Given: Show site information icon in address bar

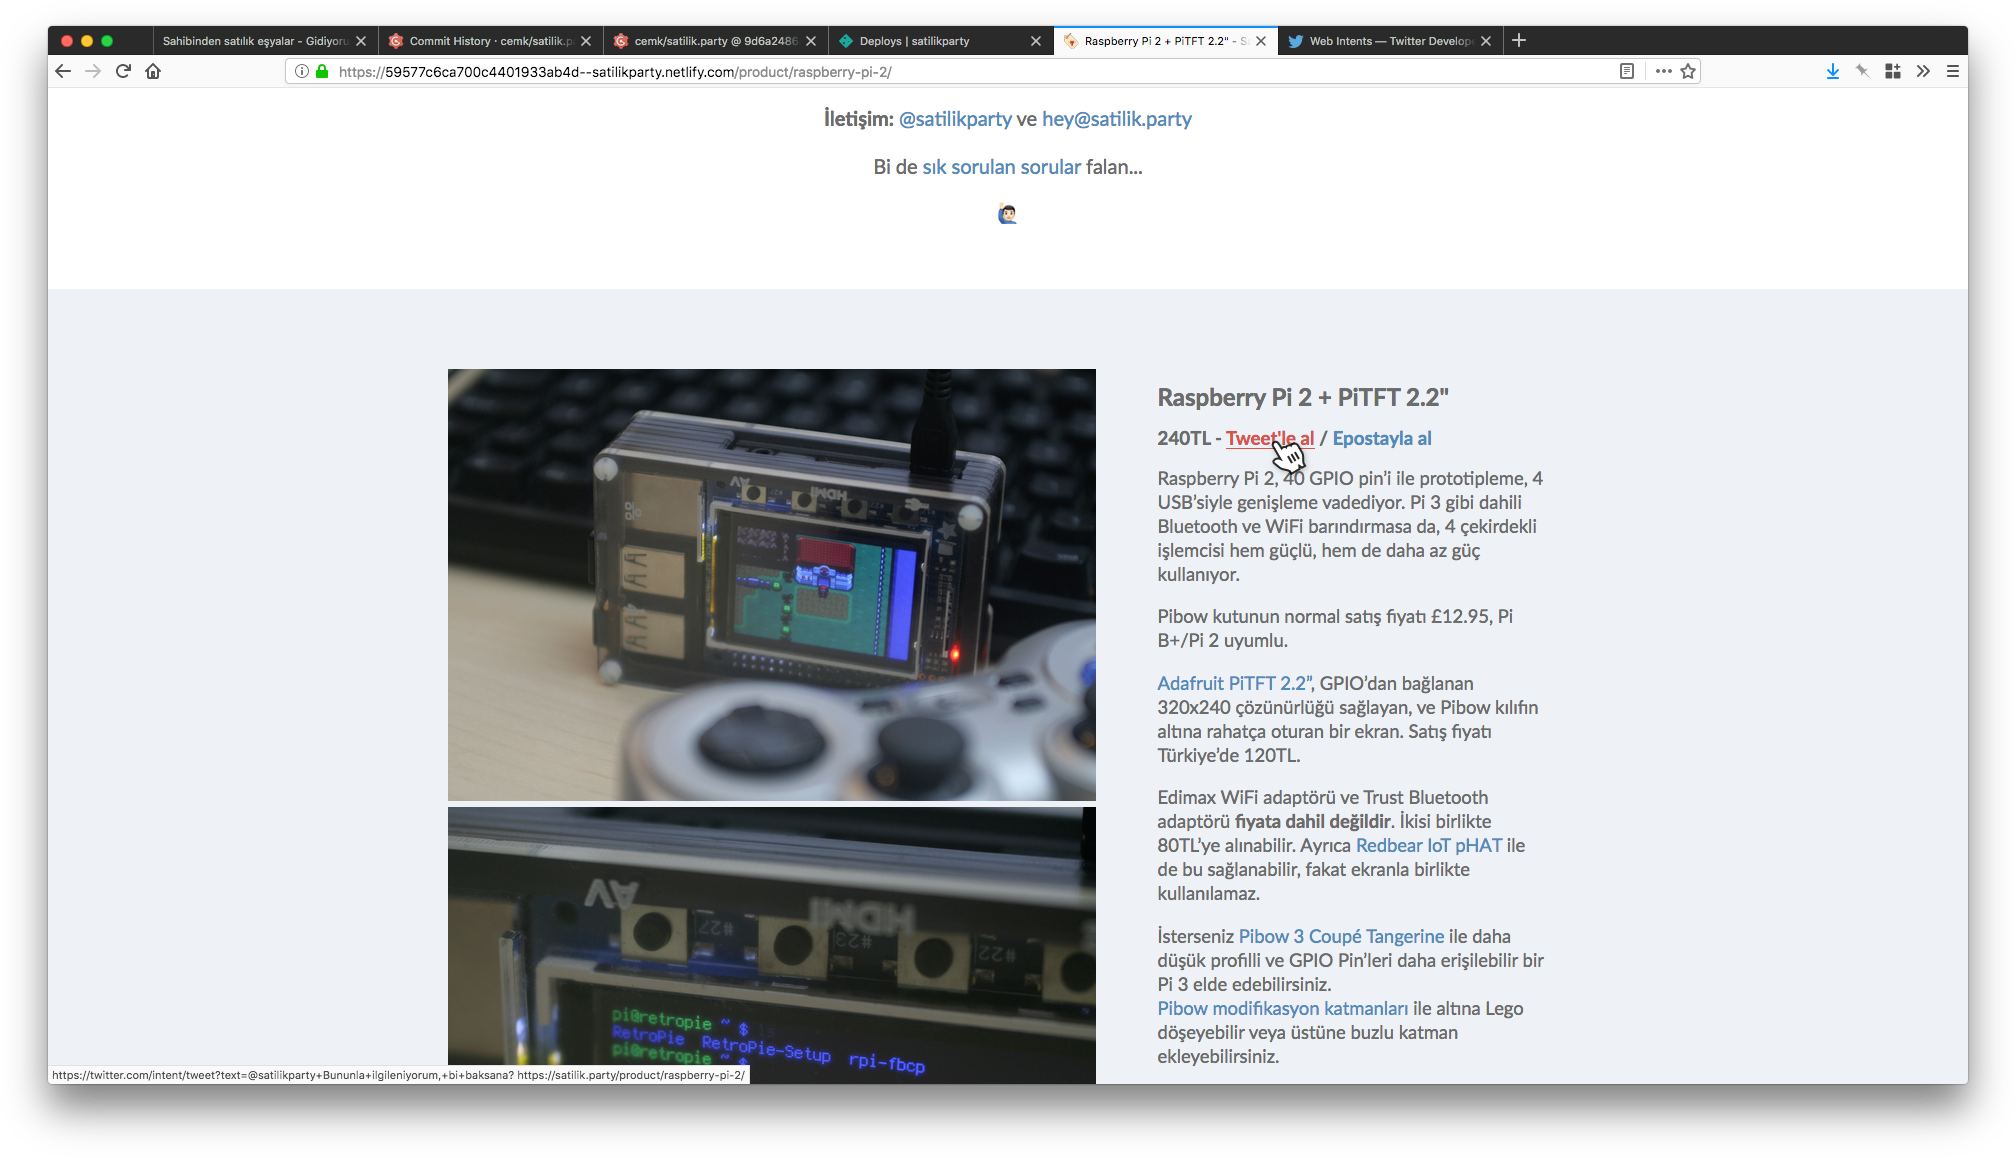Looking at the screenshot, I should 302,71.
